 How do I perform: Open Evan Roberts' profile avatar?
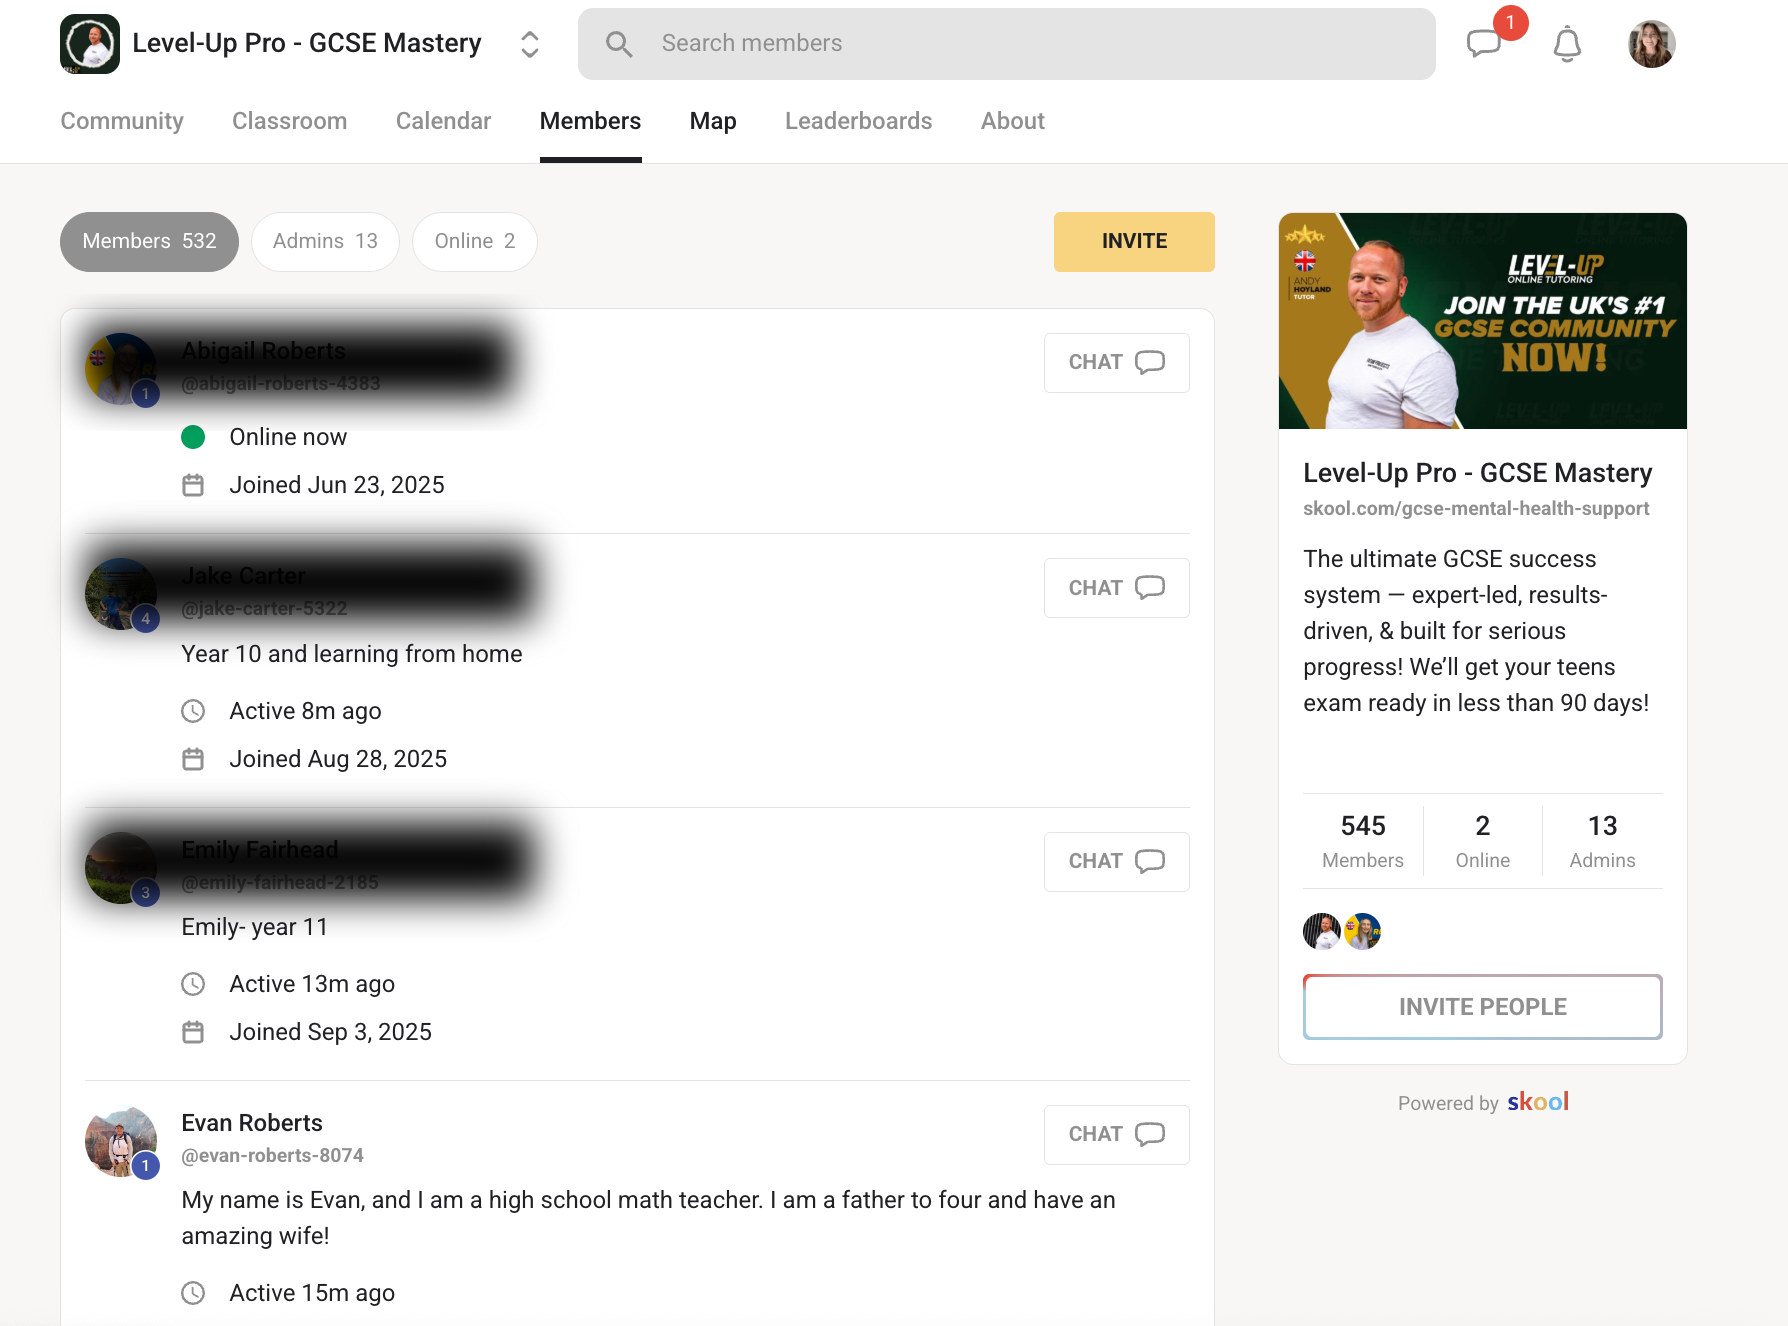point(121,1141)
